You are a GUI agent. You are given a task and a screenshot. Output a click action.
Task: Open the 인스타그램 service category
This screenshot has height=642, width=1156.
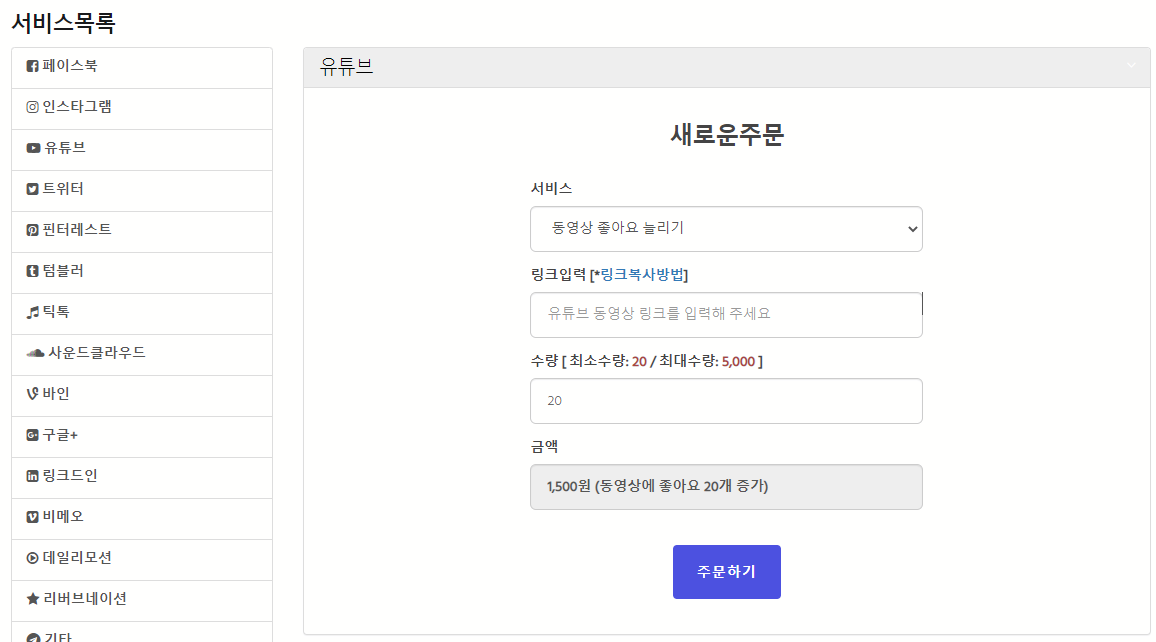pos(142,109)
